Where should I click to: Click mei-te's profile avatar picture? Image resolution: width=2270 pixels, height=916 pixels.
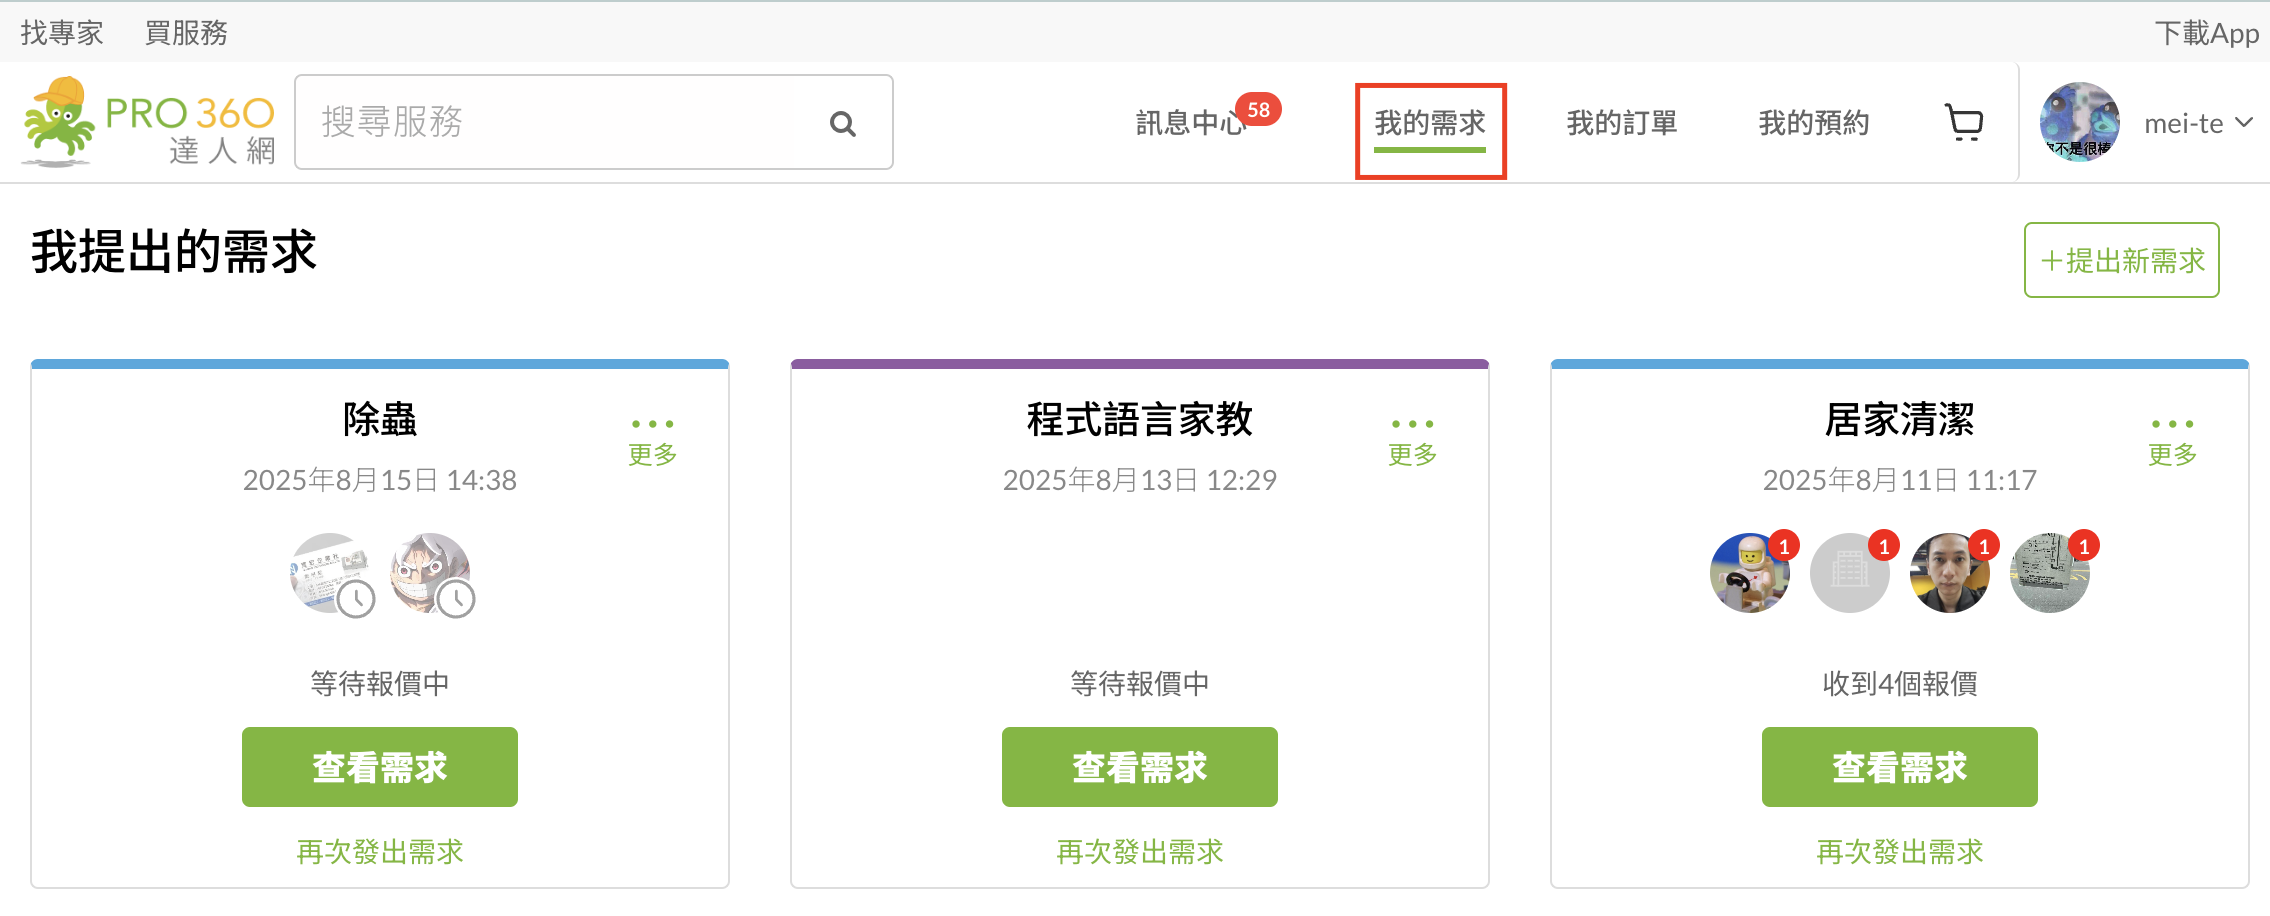pos(2080,122)
